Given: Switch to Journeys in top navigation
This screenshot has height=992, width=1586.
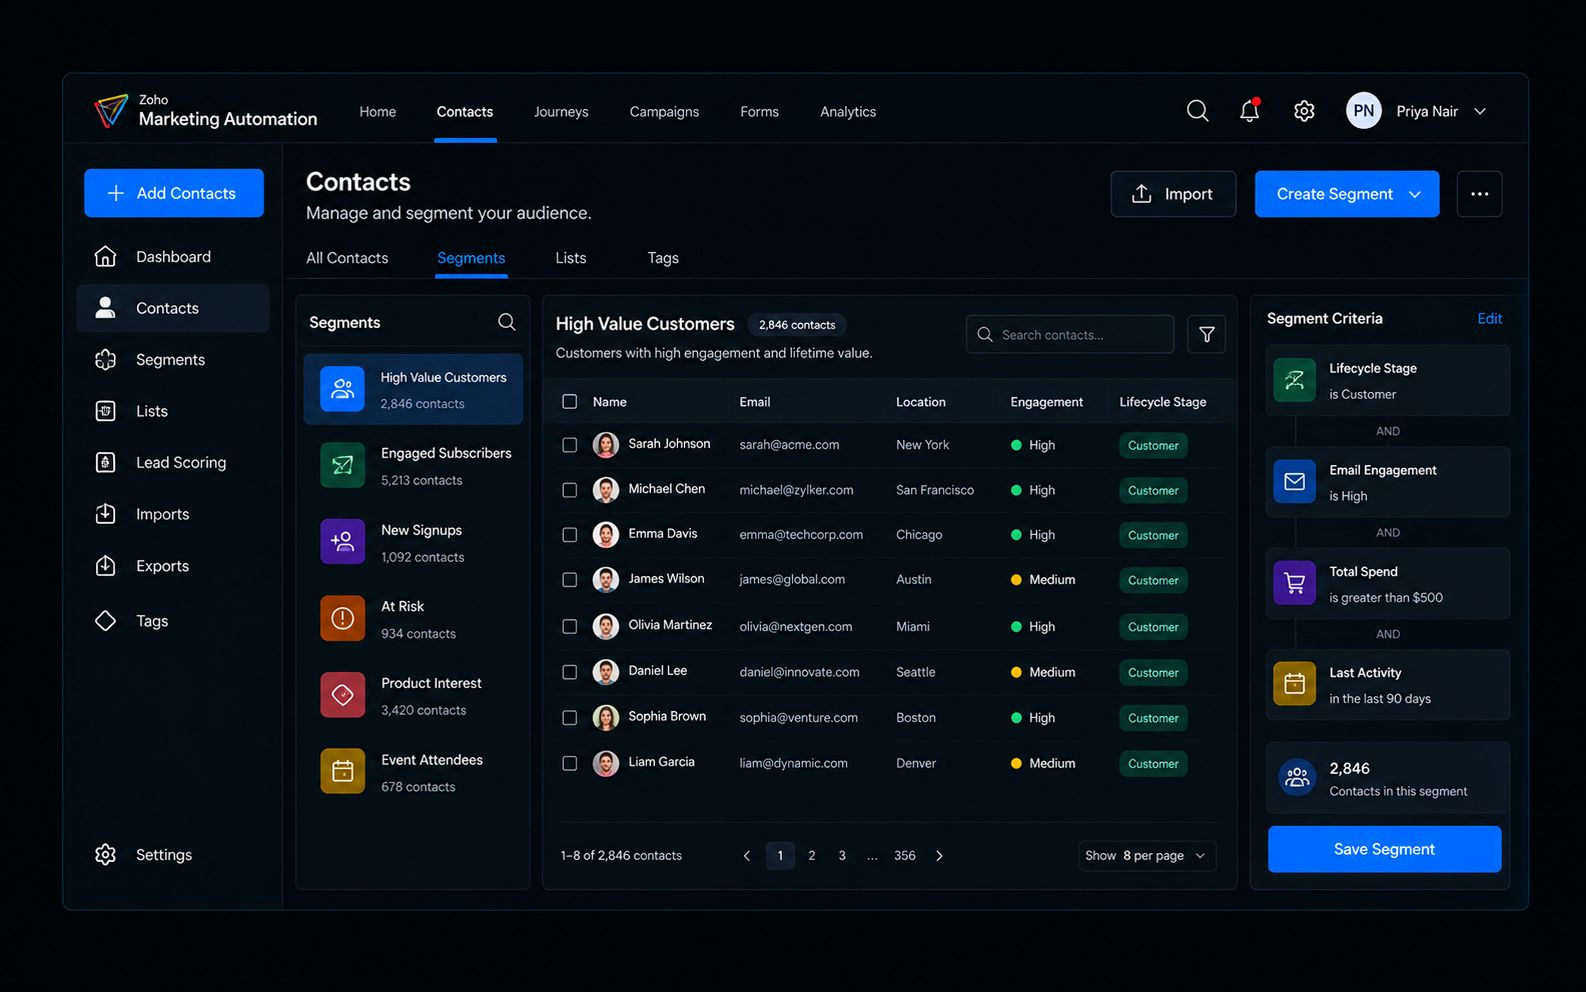Looking at the screenshot, I should pyautogui.click(x=561, y=112).
